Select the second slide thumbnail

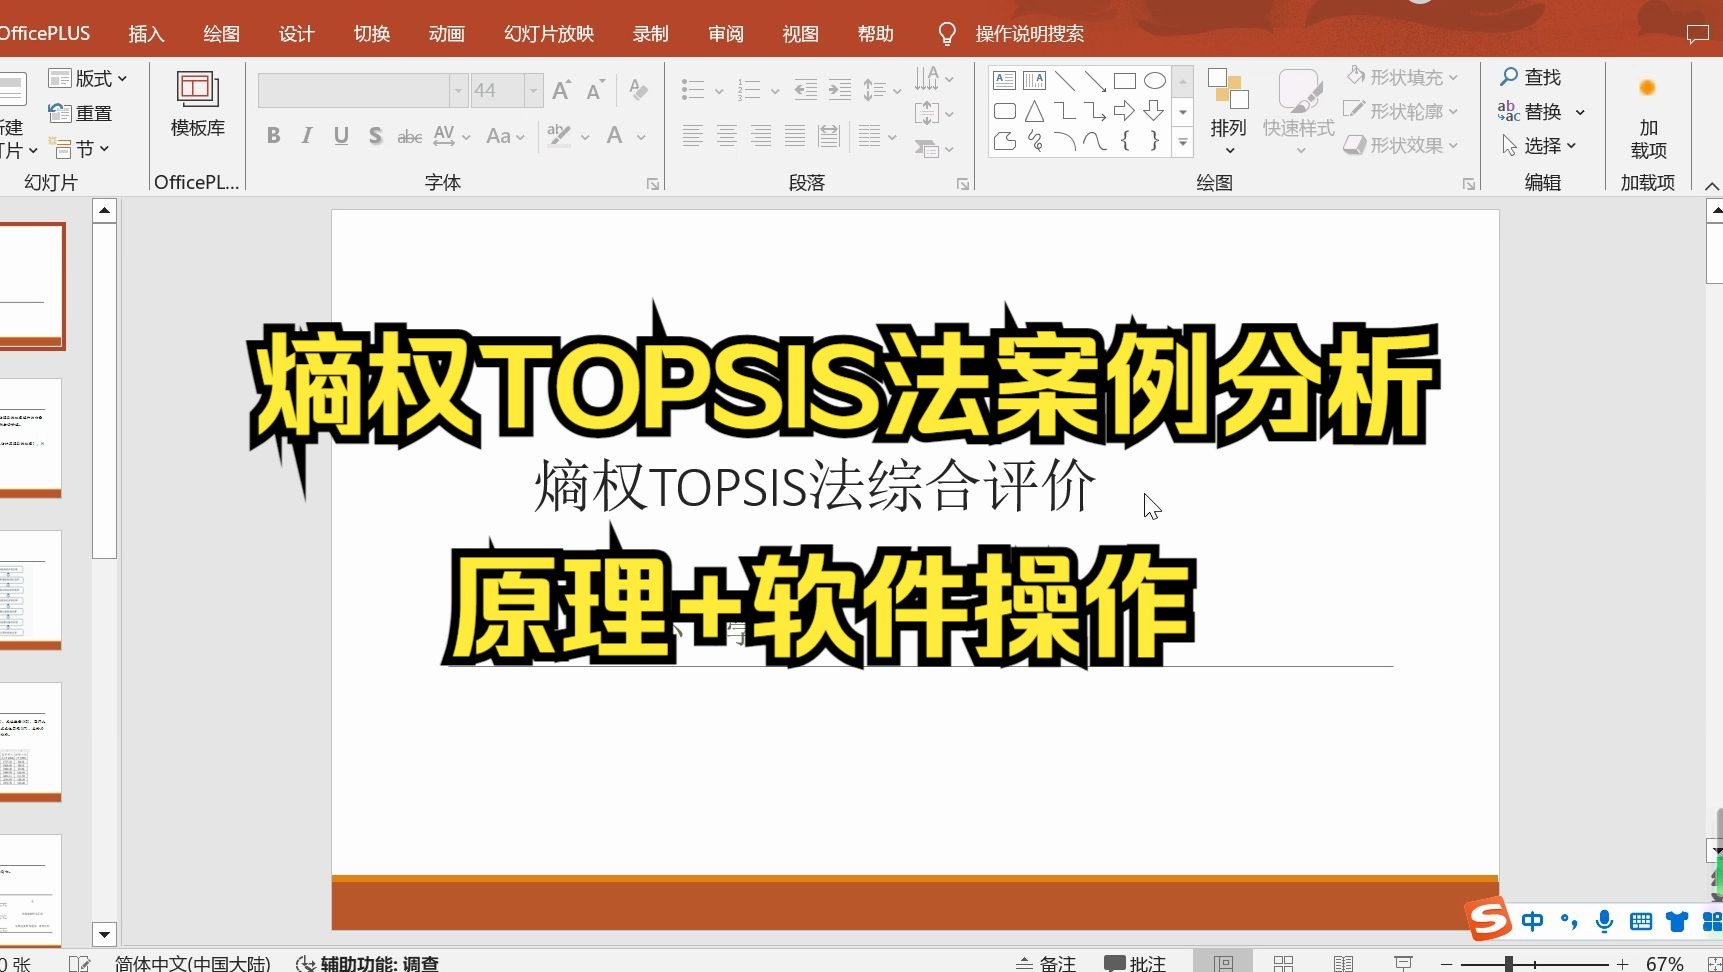31,438
